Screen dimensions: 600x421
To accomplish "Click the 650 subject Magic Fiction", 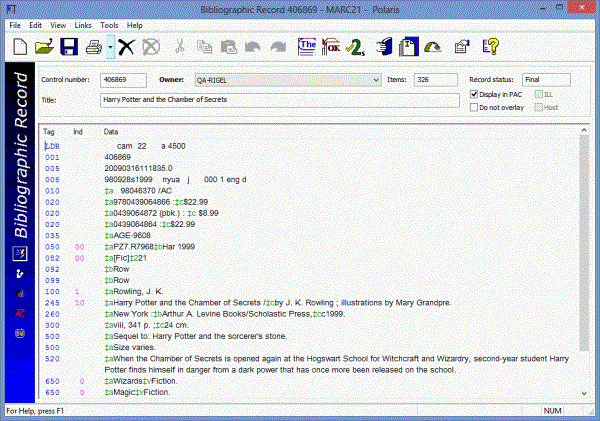I will tap(137, 392).
